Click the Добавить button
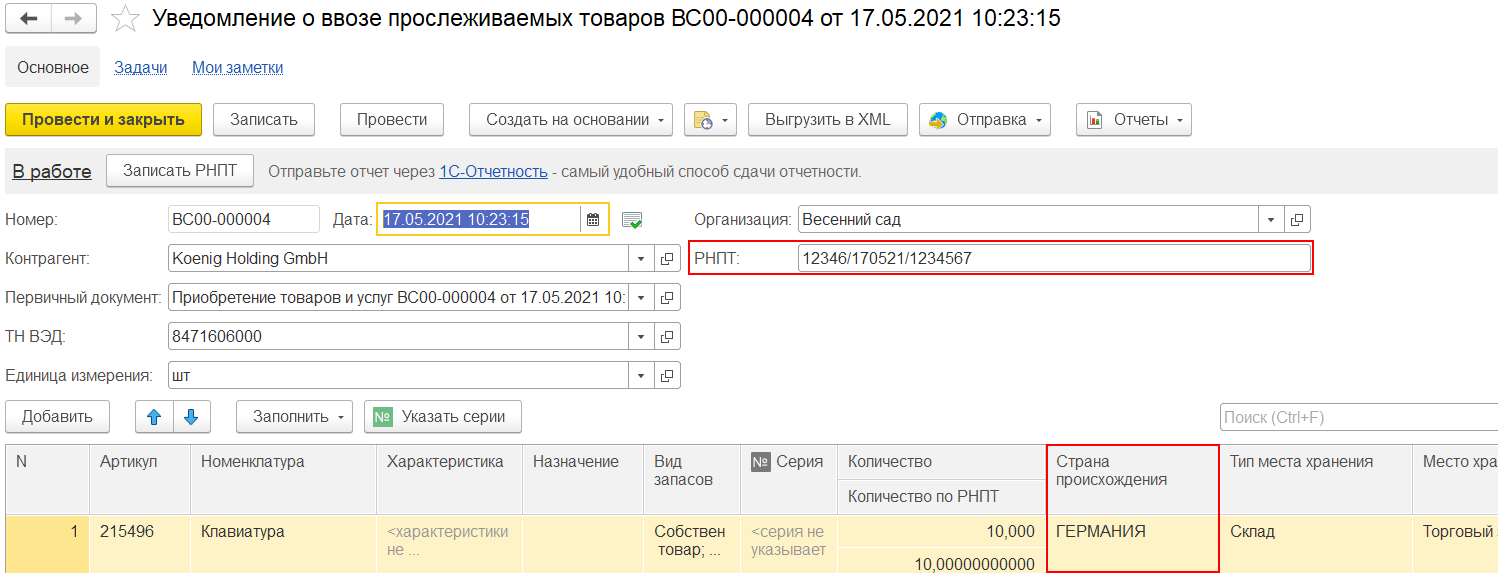 click(58, 417)
